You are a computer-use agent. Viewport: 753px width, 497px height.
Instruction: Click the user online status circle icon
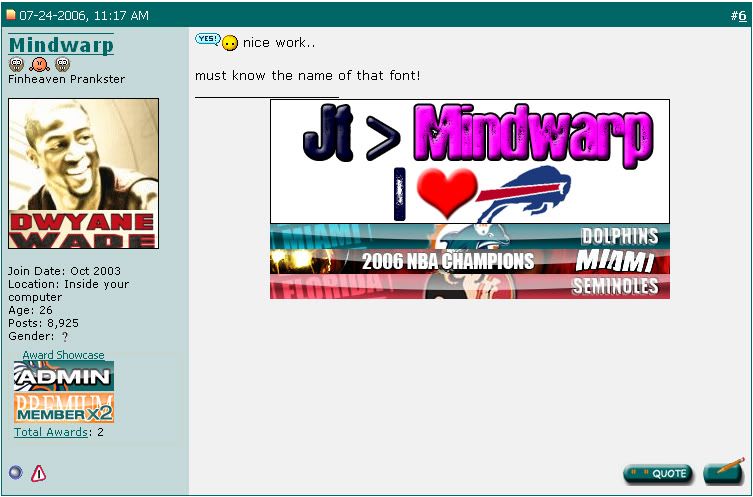click(16, 473)
